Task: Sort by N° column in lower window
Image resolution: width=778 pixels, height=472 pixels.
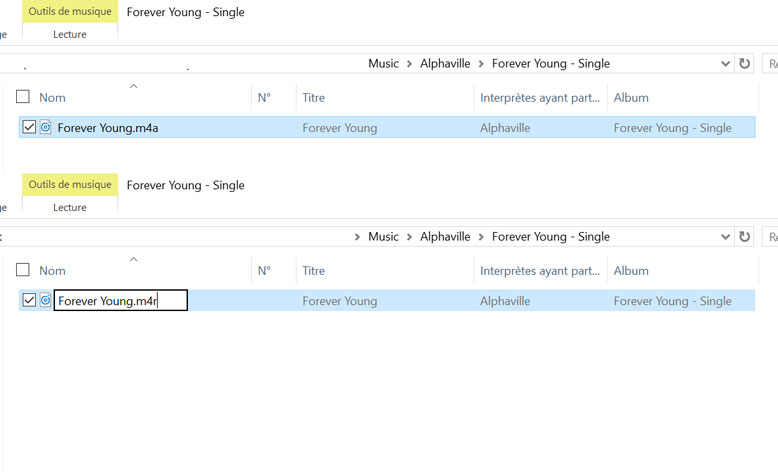Action: (x=264, y=270)
